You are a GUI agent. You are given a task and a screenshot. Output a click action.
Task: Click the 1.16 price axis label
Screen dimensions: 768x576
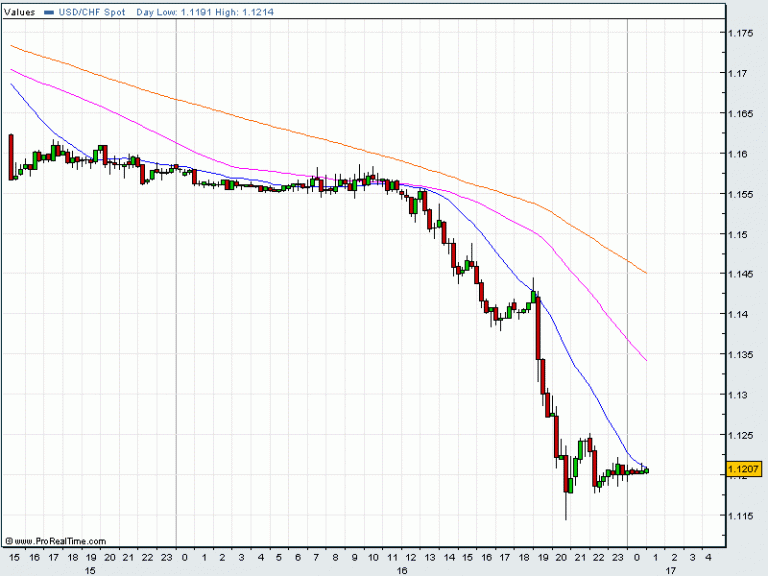pos(739,154)
